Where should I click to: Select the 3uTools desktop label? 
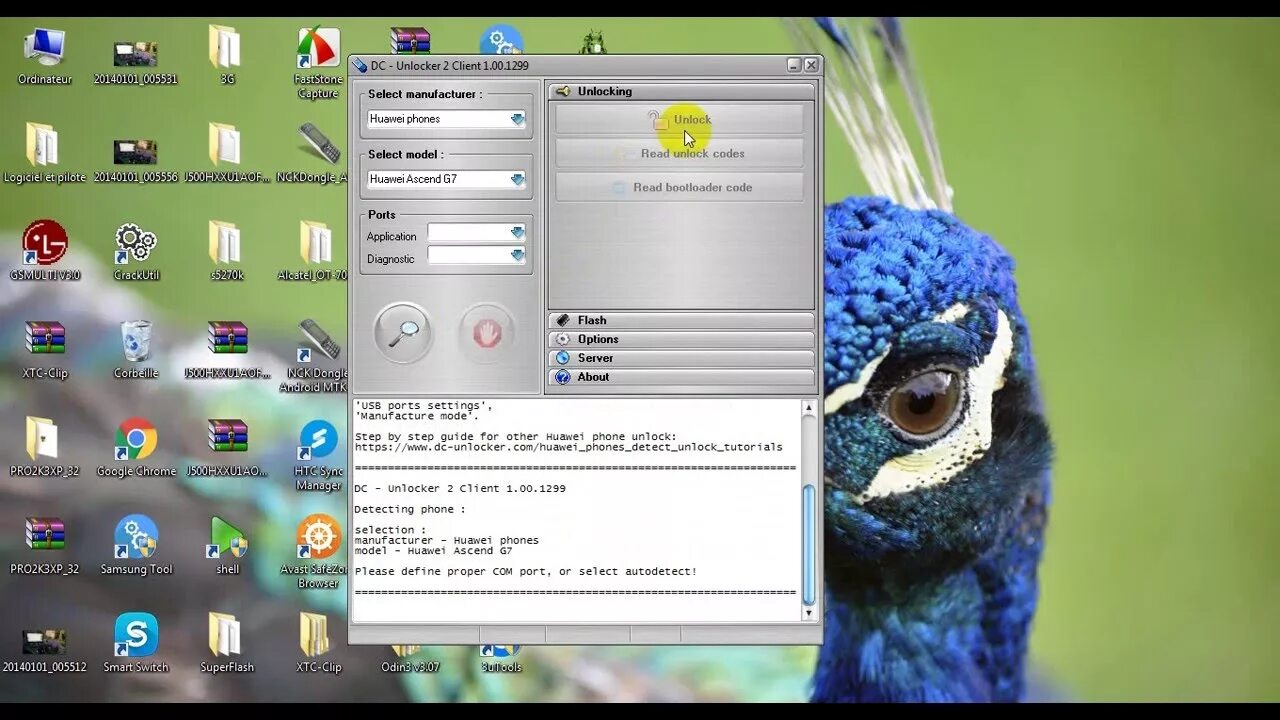click(501, 667)
